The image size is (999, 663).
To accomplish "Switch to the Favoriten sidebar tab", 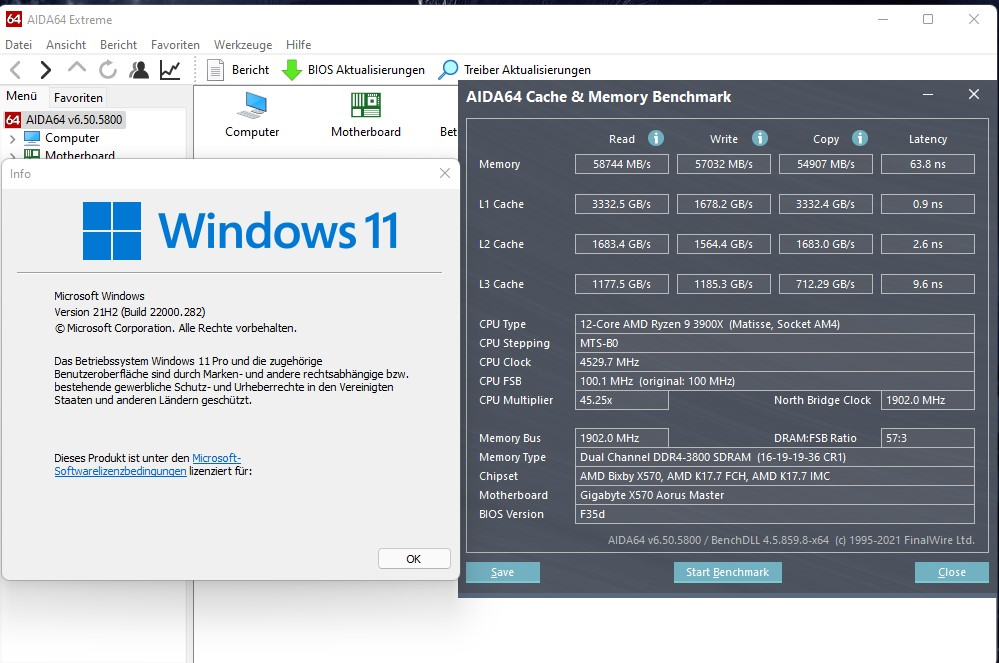I will pyautogui.click(x=78, y=97).
